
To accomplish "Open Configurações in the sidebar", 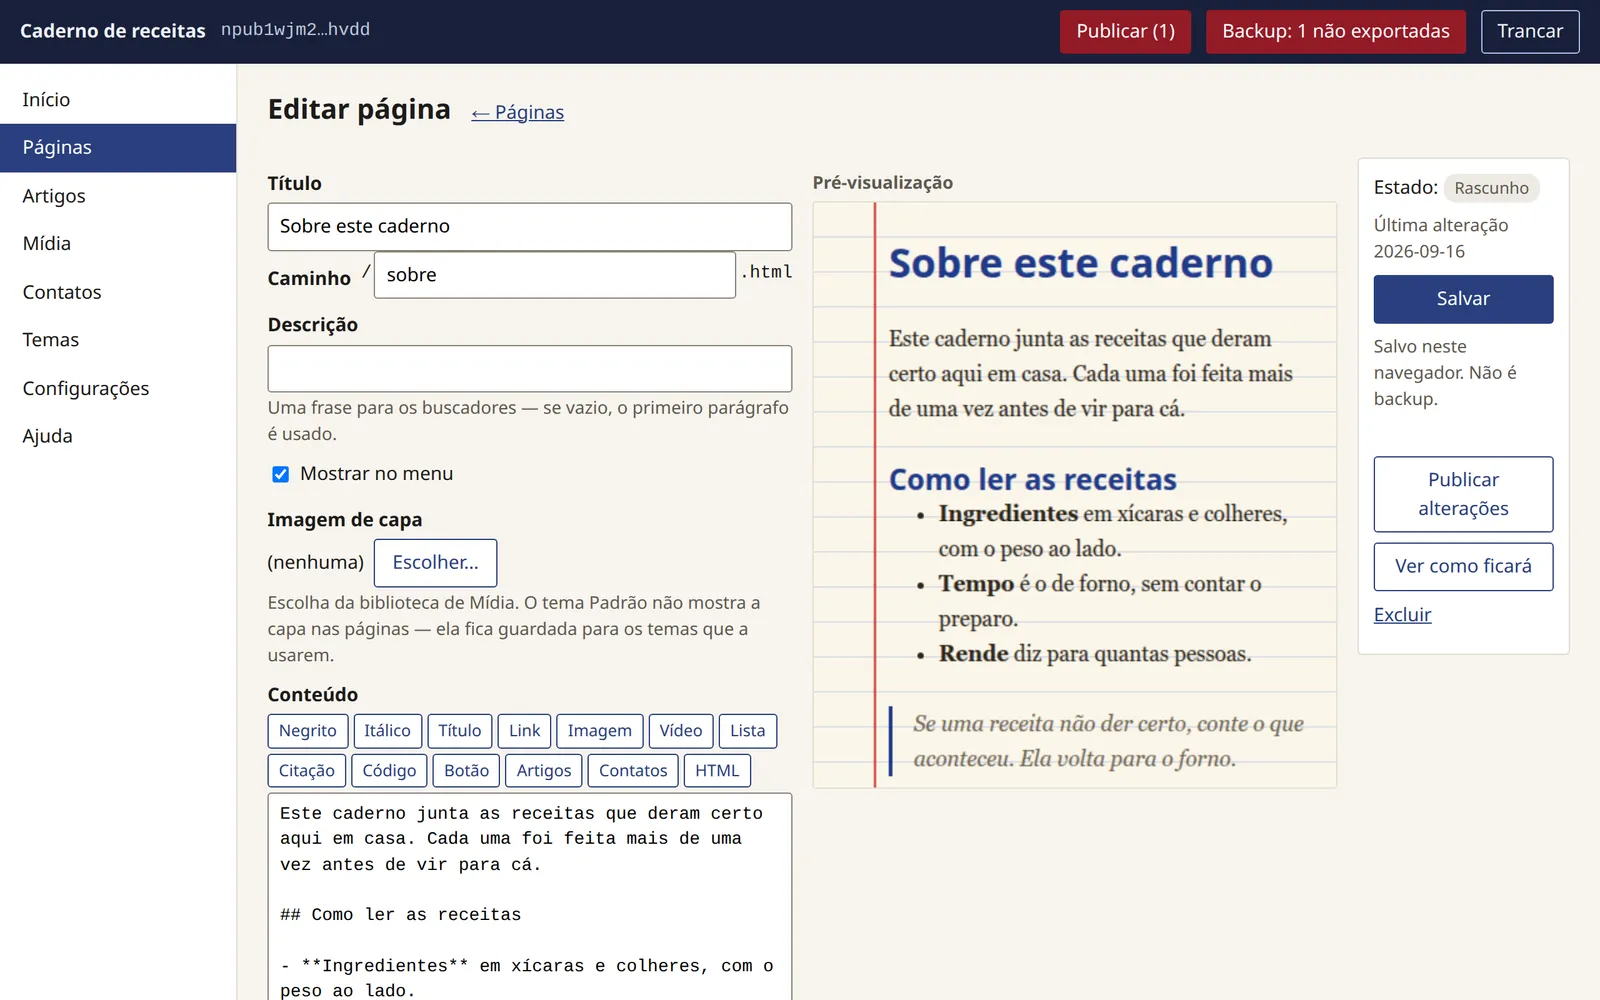I will point(118,388).
